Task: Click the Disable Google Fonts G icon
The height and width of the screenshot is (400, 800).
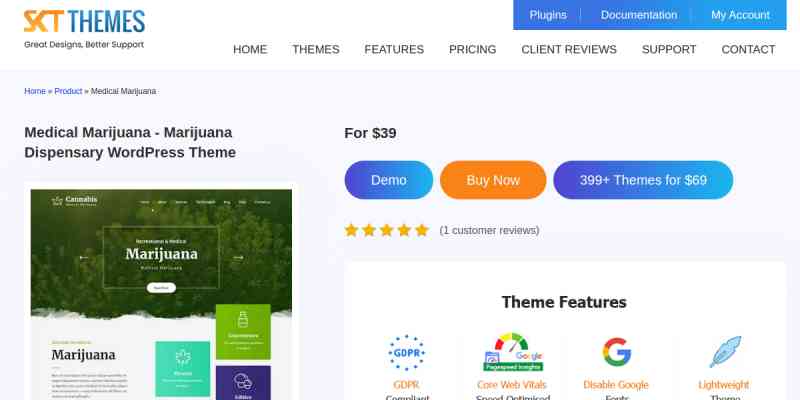Action: tap(616, 352)
